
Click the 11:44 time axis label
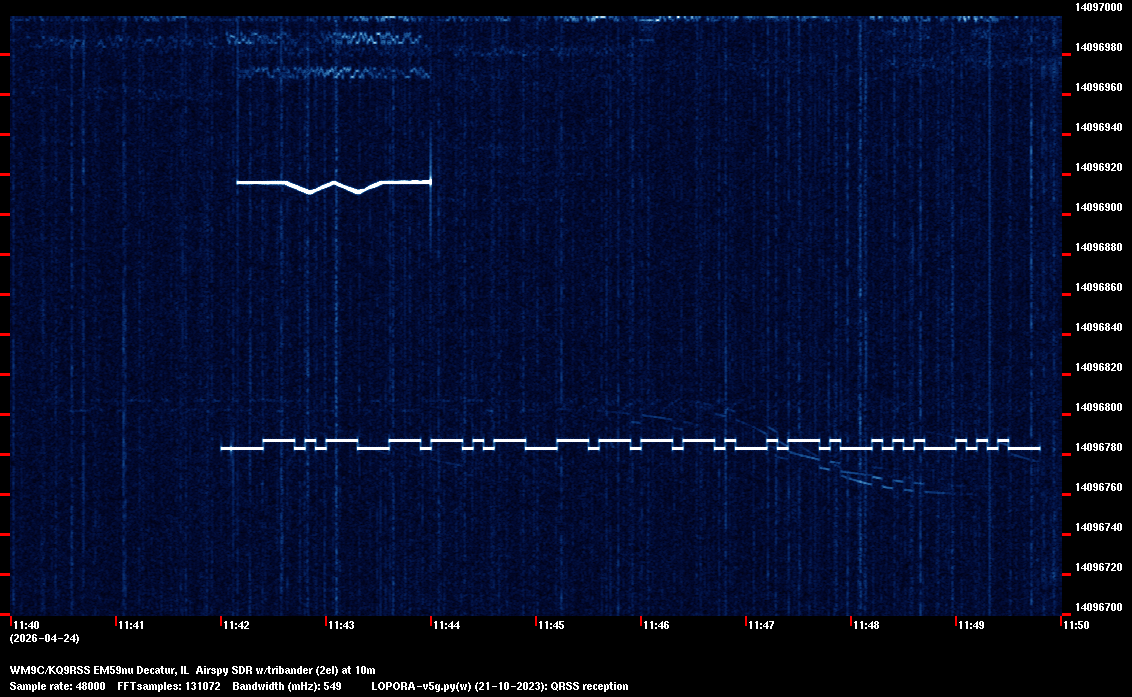pos(446,625)
